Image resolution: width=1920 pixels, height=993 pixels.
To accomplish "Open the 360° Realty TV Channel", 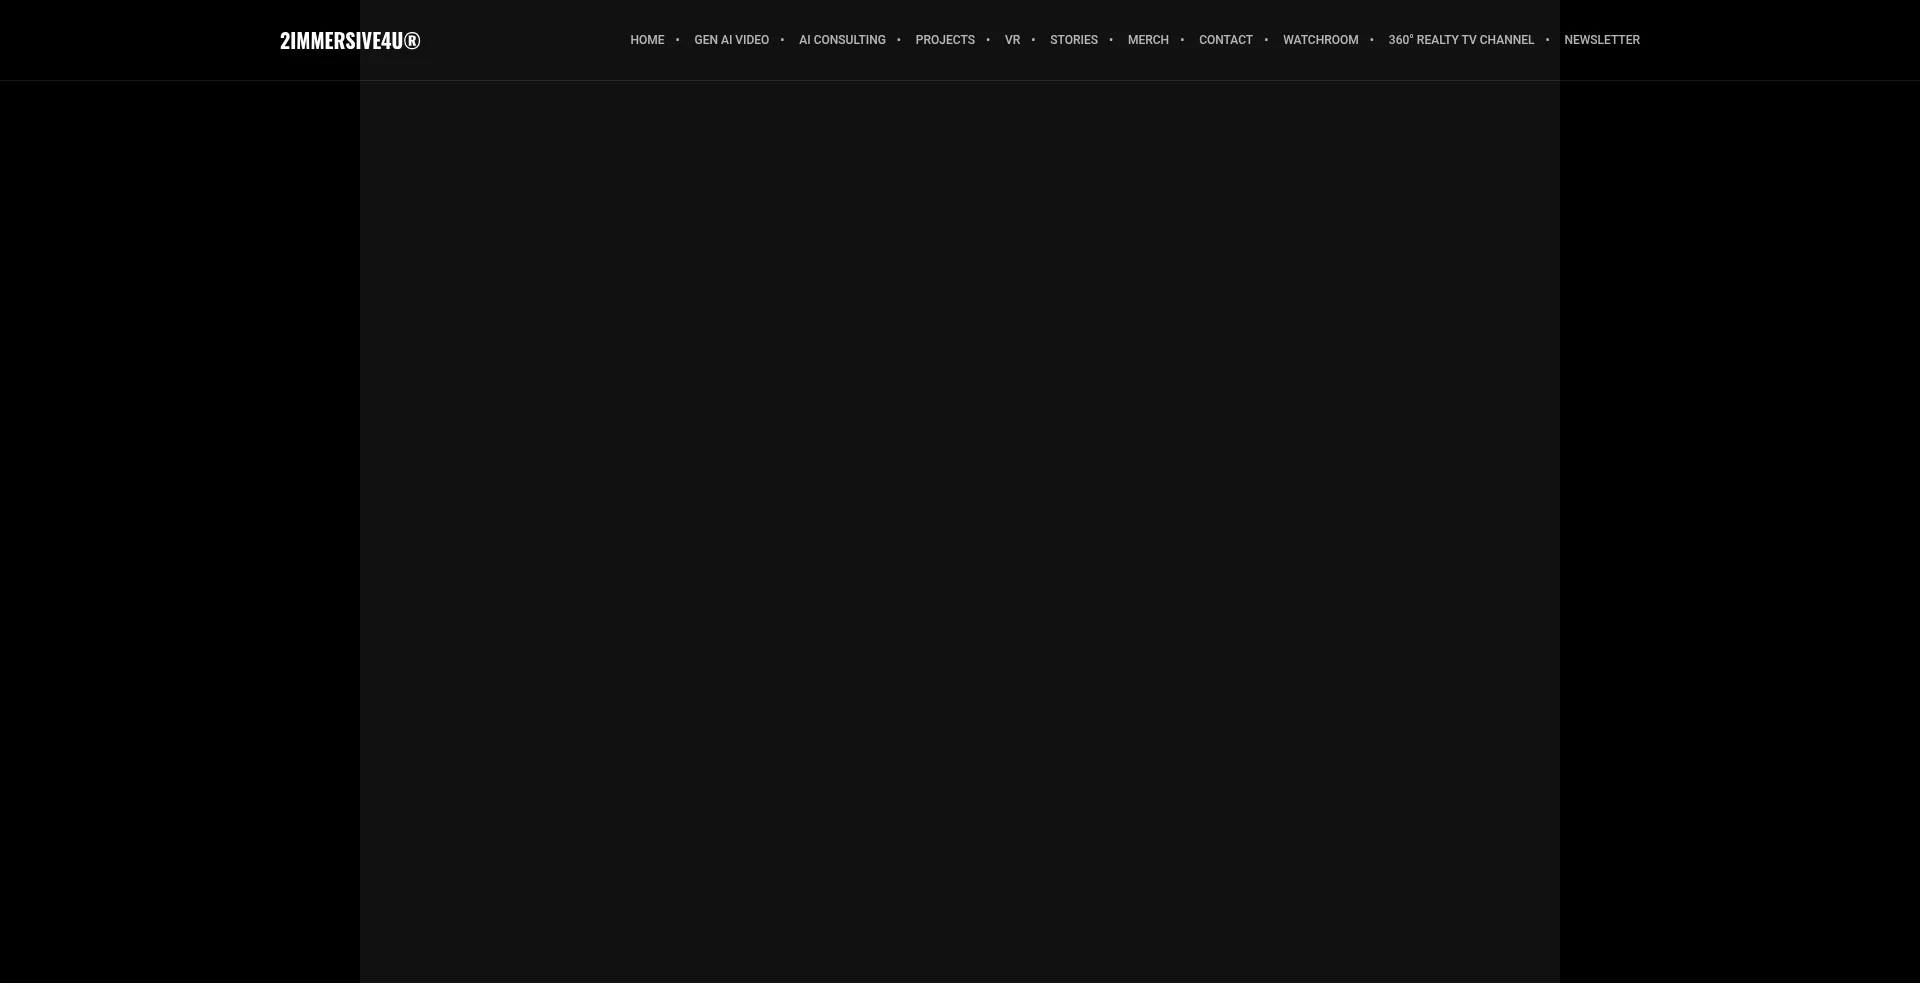I will point(1460,40).
